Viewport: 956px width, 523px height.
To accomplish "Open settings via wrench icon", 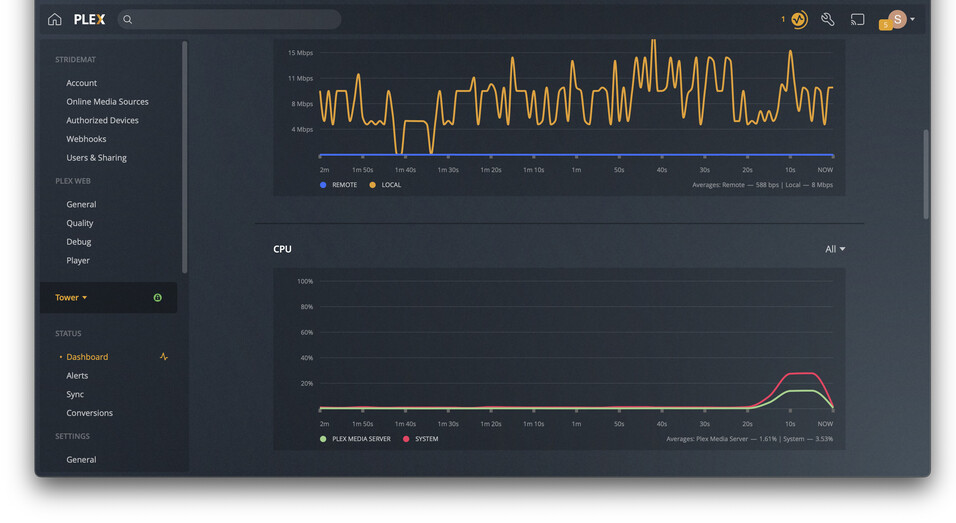I will (827, 20).
